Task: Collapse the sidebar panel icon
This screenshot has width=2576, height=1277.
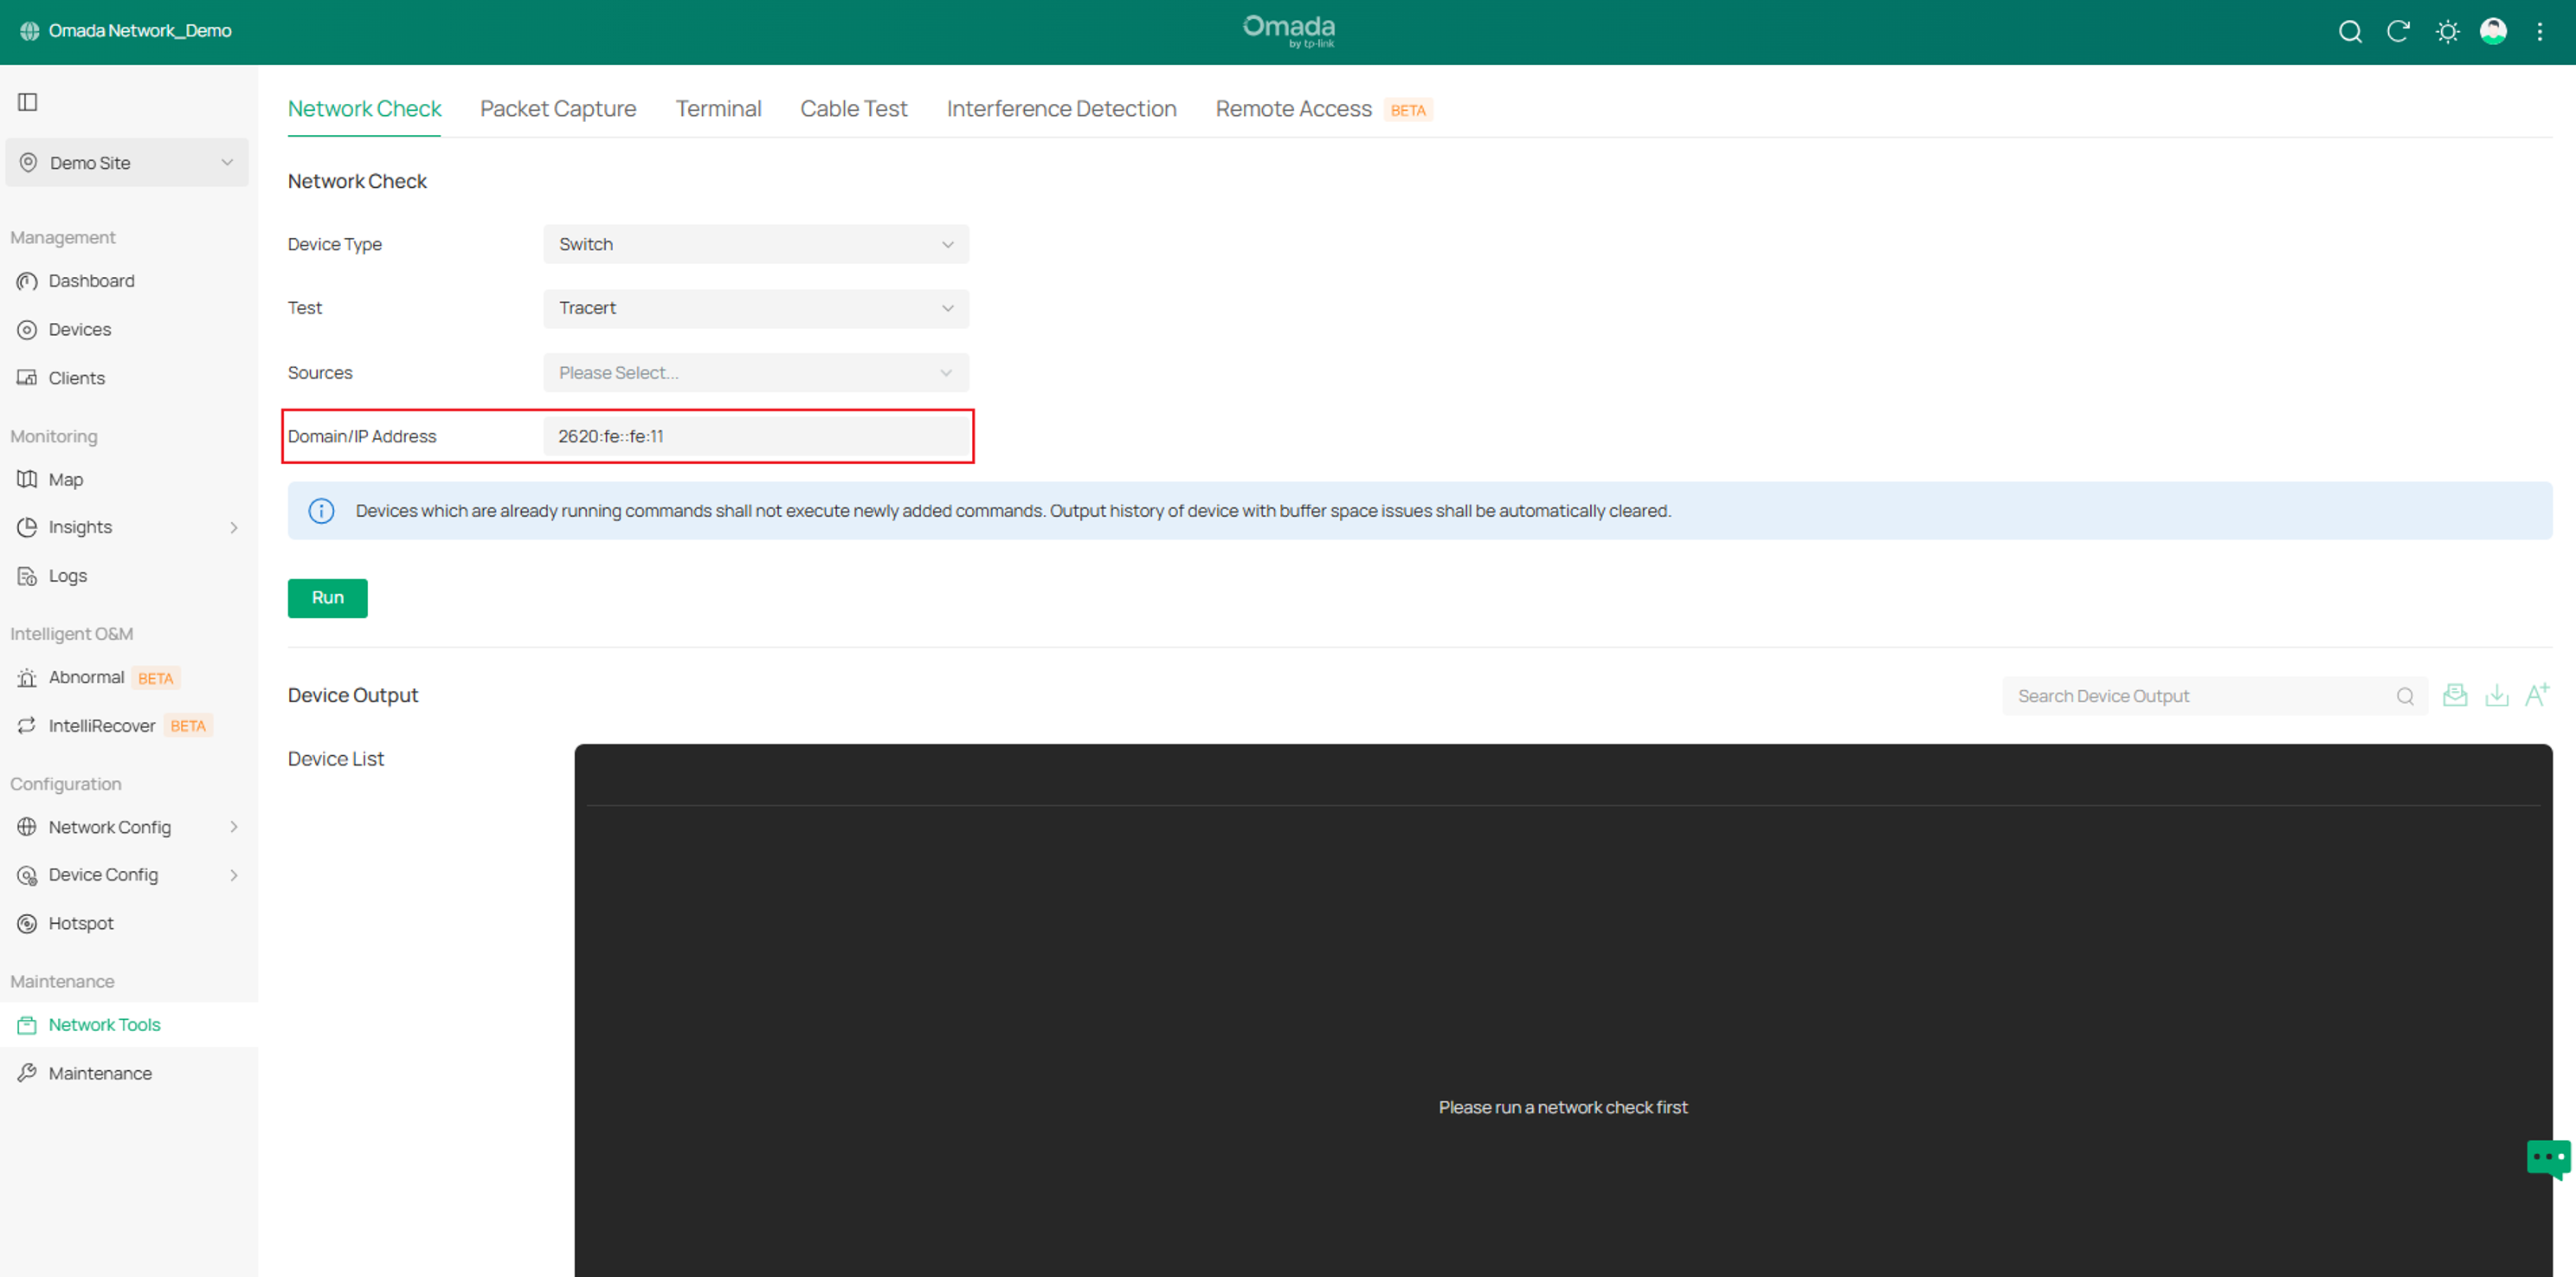Action: (28, 102)
